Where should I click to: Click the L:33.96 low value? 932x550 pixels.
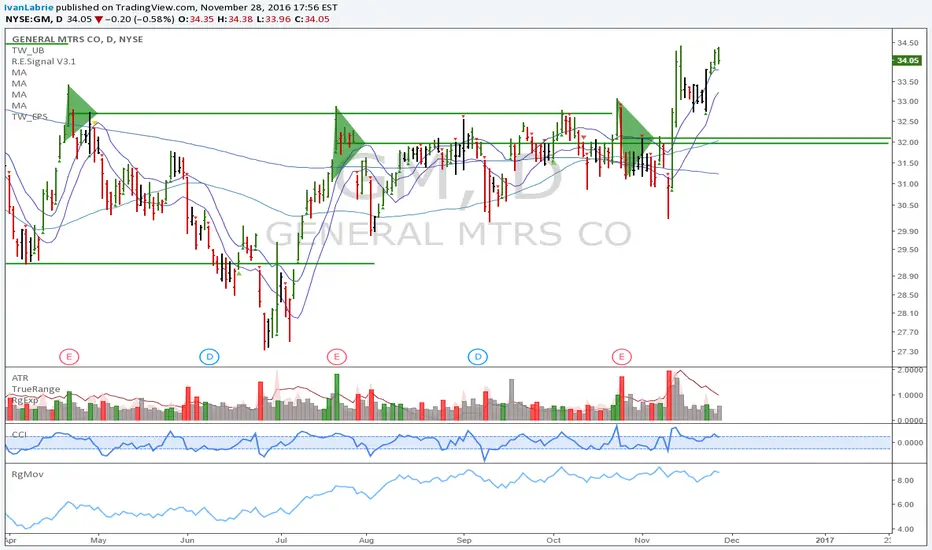click(272, 19)
